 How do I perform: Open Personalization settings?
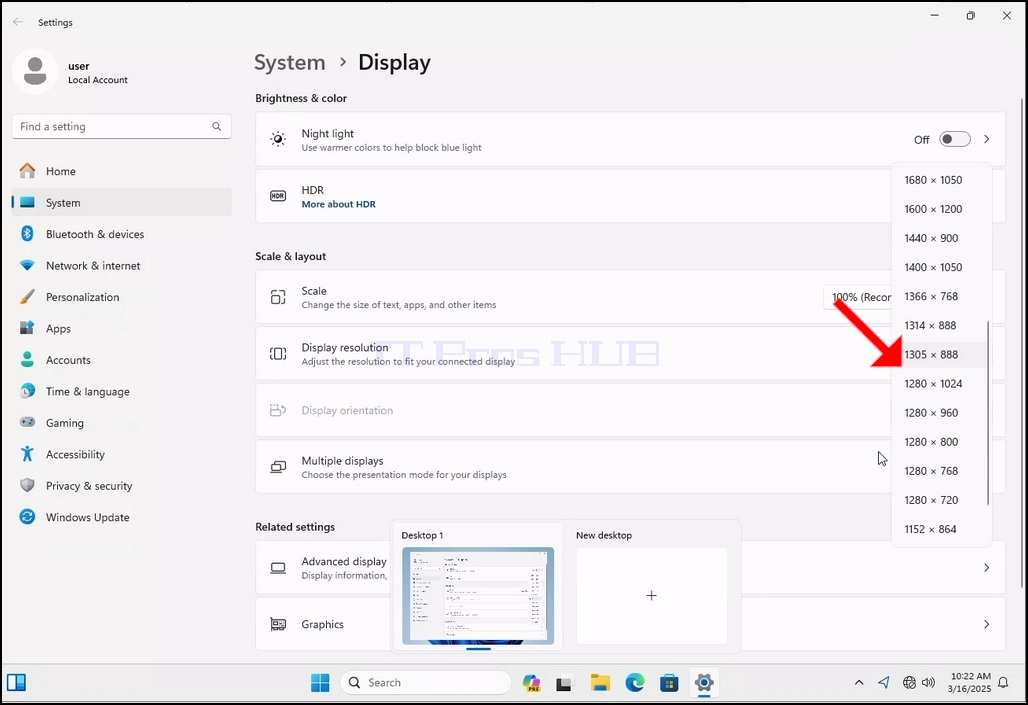click(121, 297)
